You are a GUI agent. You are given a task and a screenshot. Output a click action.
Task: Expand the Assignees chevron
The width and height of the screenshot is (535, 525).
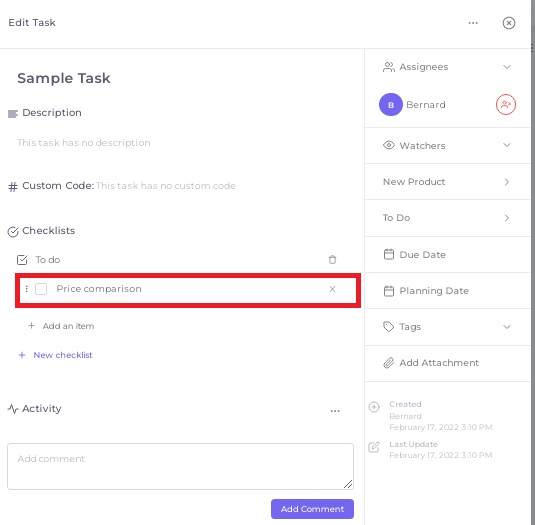[507, 67]
